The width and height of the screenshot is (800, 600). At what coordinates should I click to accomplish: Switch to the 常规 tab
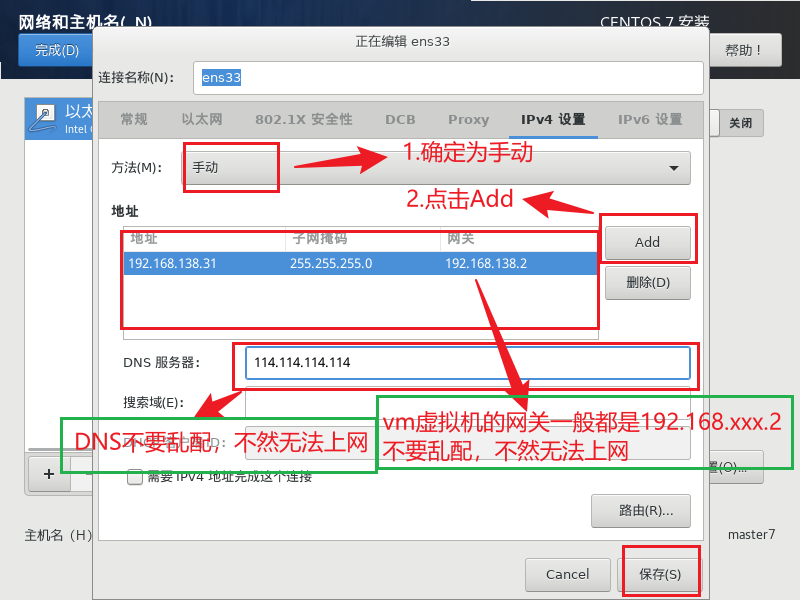[x=133, y=119]
